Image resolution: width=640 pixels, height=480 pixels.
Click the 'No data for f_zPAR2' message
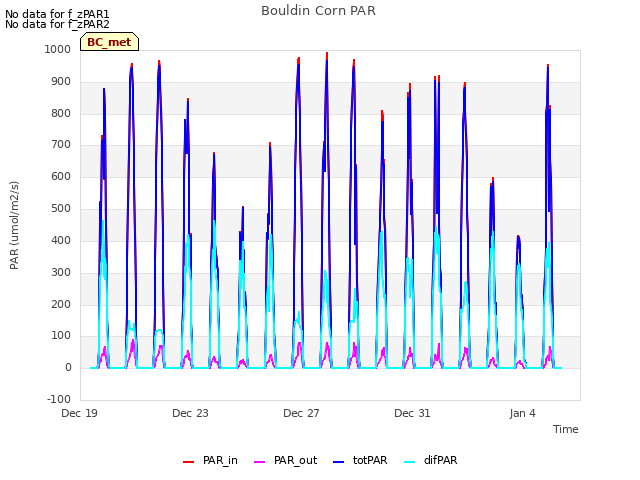tap(57, 24)
